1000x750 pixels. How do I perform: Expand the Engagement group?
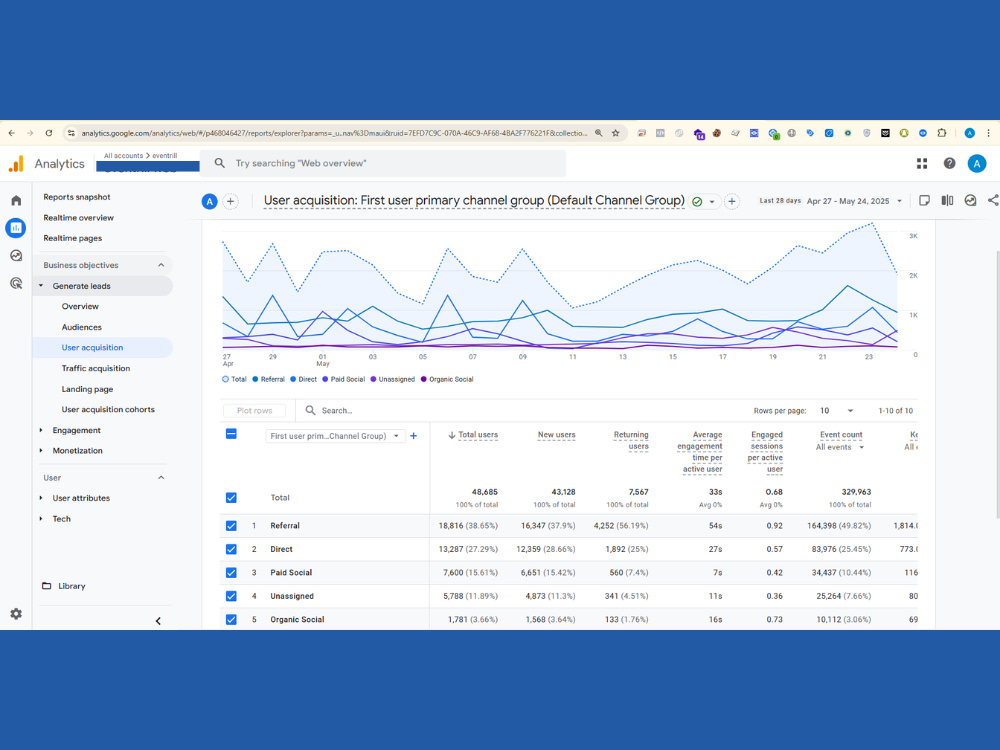[x=41, y=430]
